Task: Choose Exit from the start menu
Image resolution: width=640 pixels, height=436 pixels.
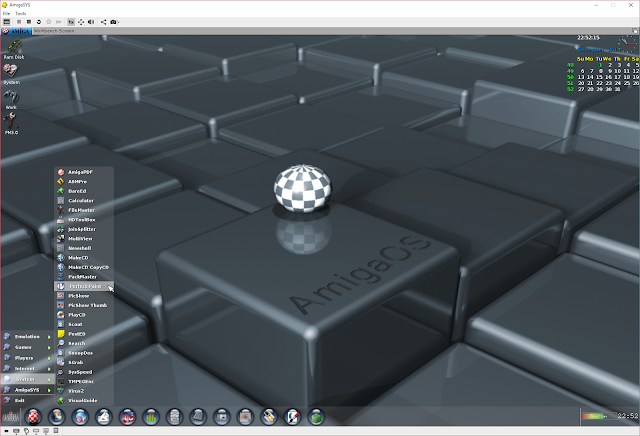Action: click(x=27, y=400)
